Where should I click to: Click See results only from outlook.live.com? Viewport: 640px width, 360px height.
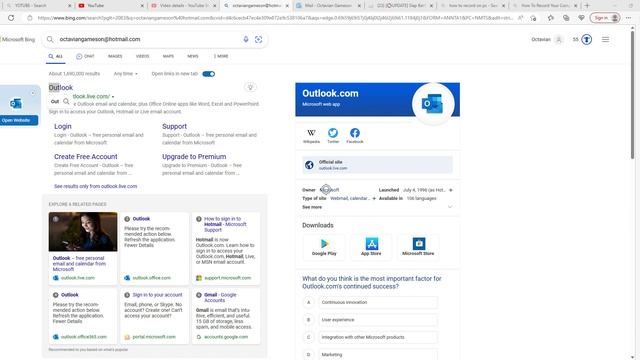(x=96, y=186)
